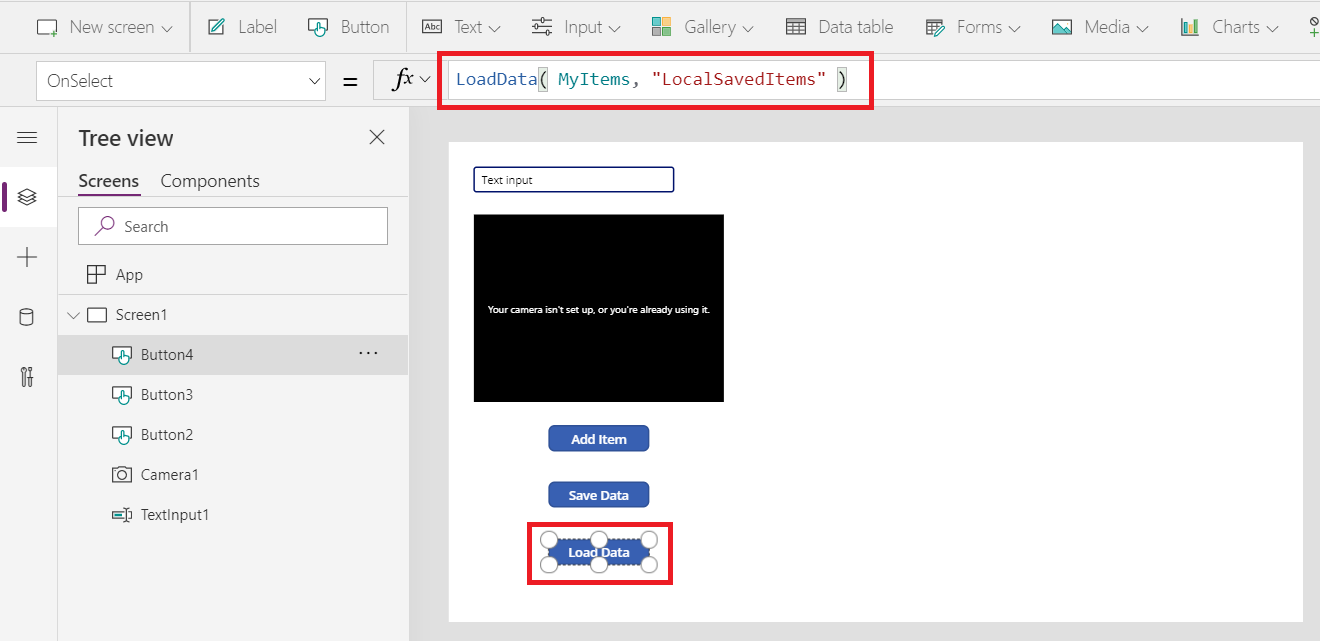Select the Screens tab in Tree view
This screenshot has height=641, width=1320.
pos(107,180)
